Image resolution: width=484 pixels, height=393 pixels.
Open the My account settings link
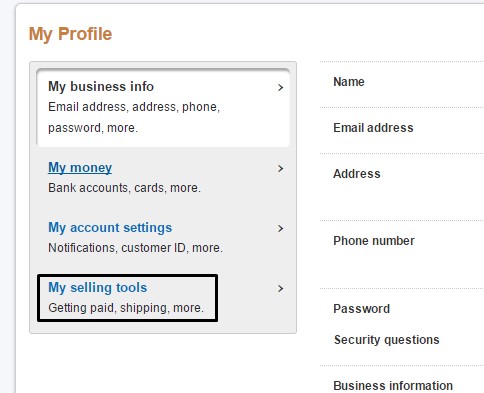(x=110, y=228)
